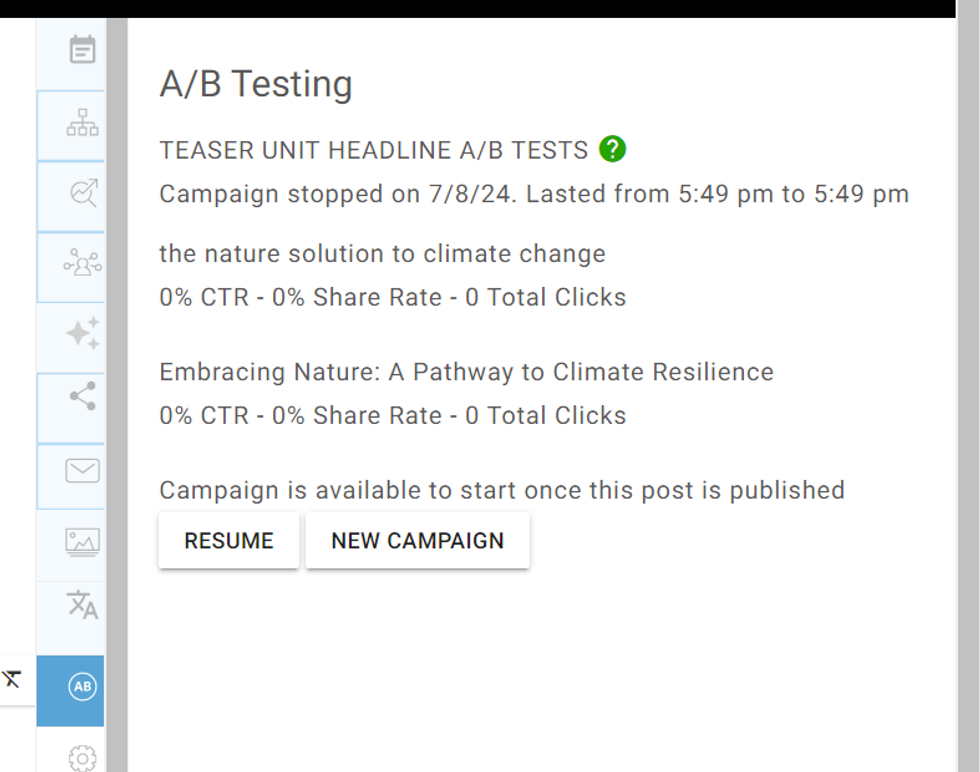Select the image media sidebar icon
980x772 pixels.
[82, 541]
